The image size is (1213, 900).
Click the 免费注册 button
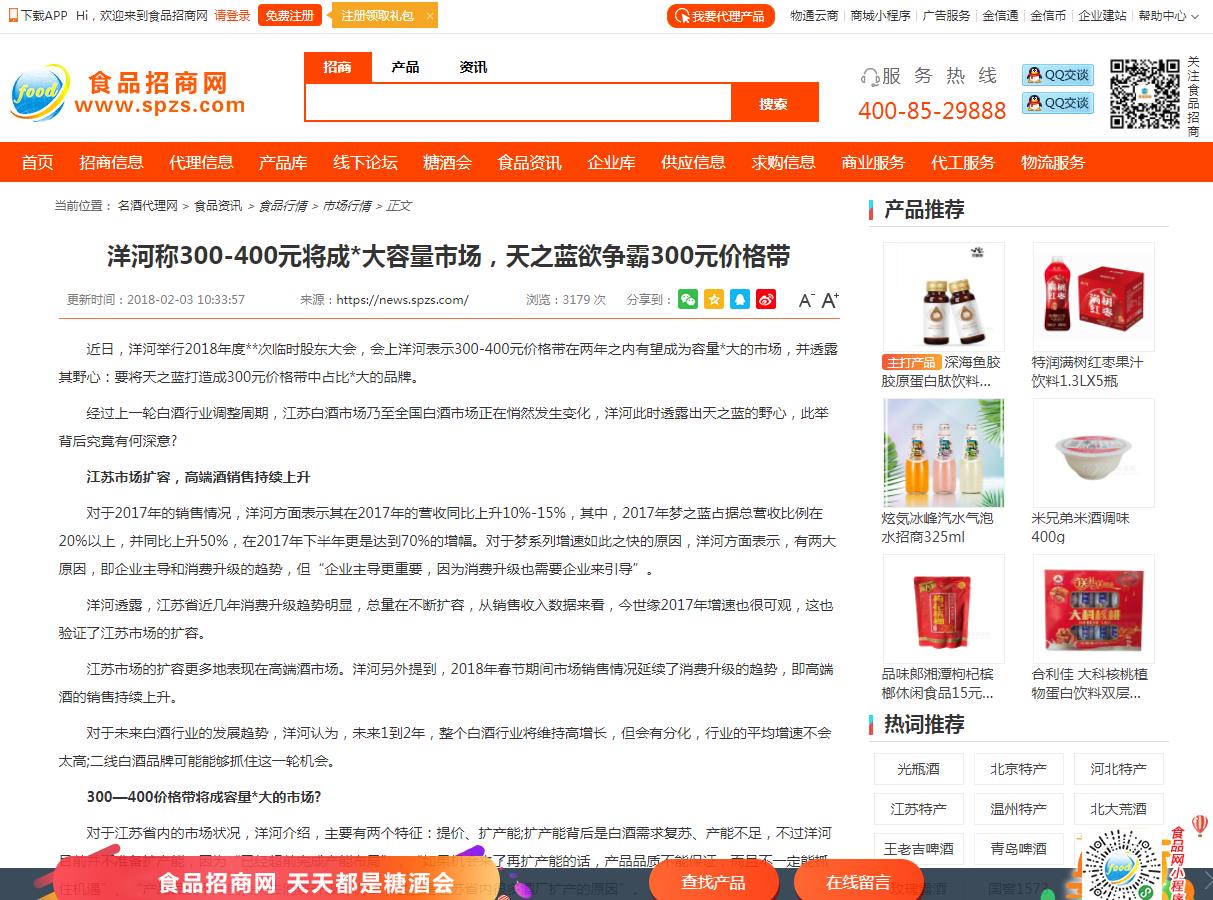coord(289,15)
